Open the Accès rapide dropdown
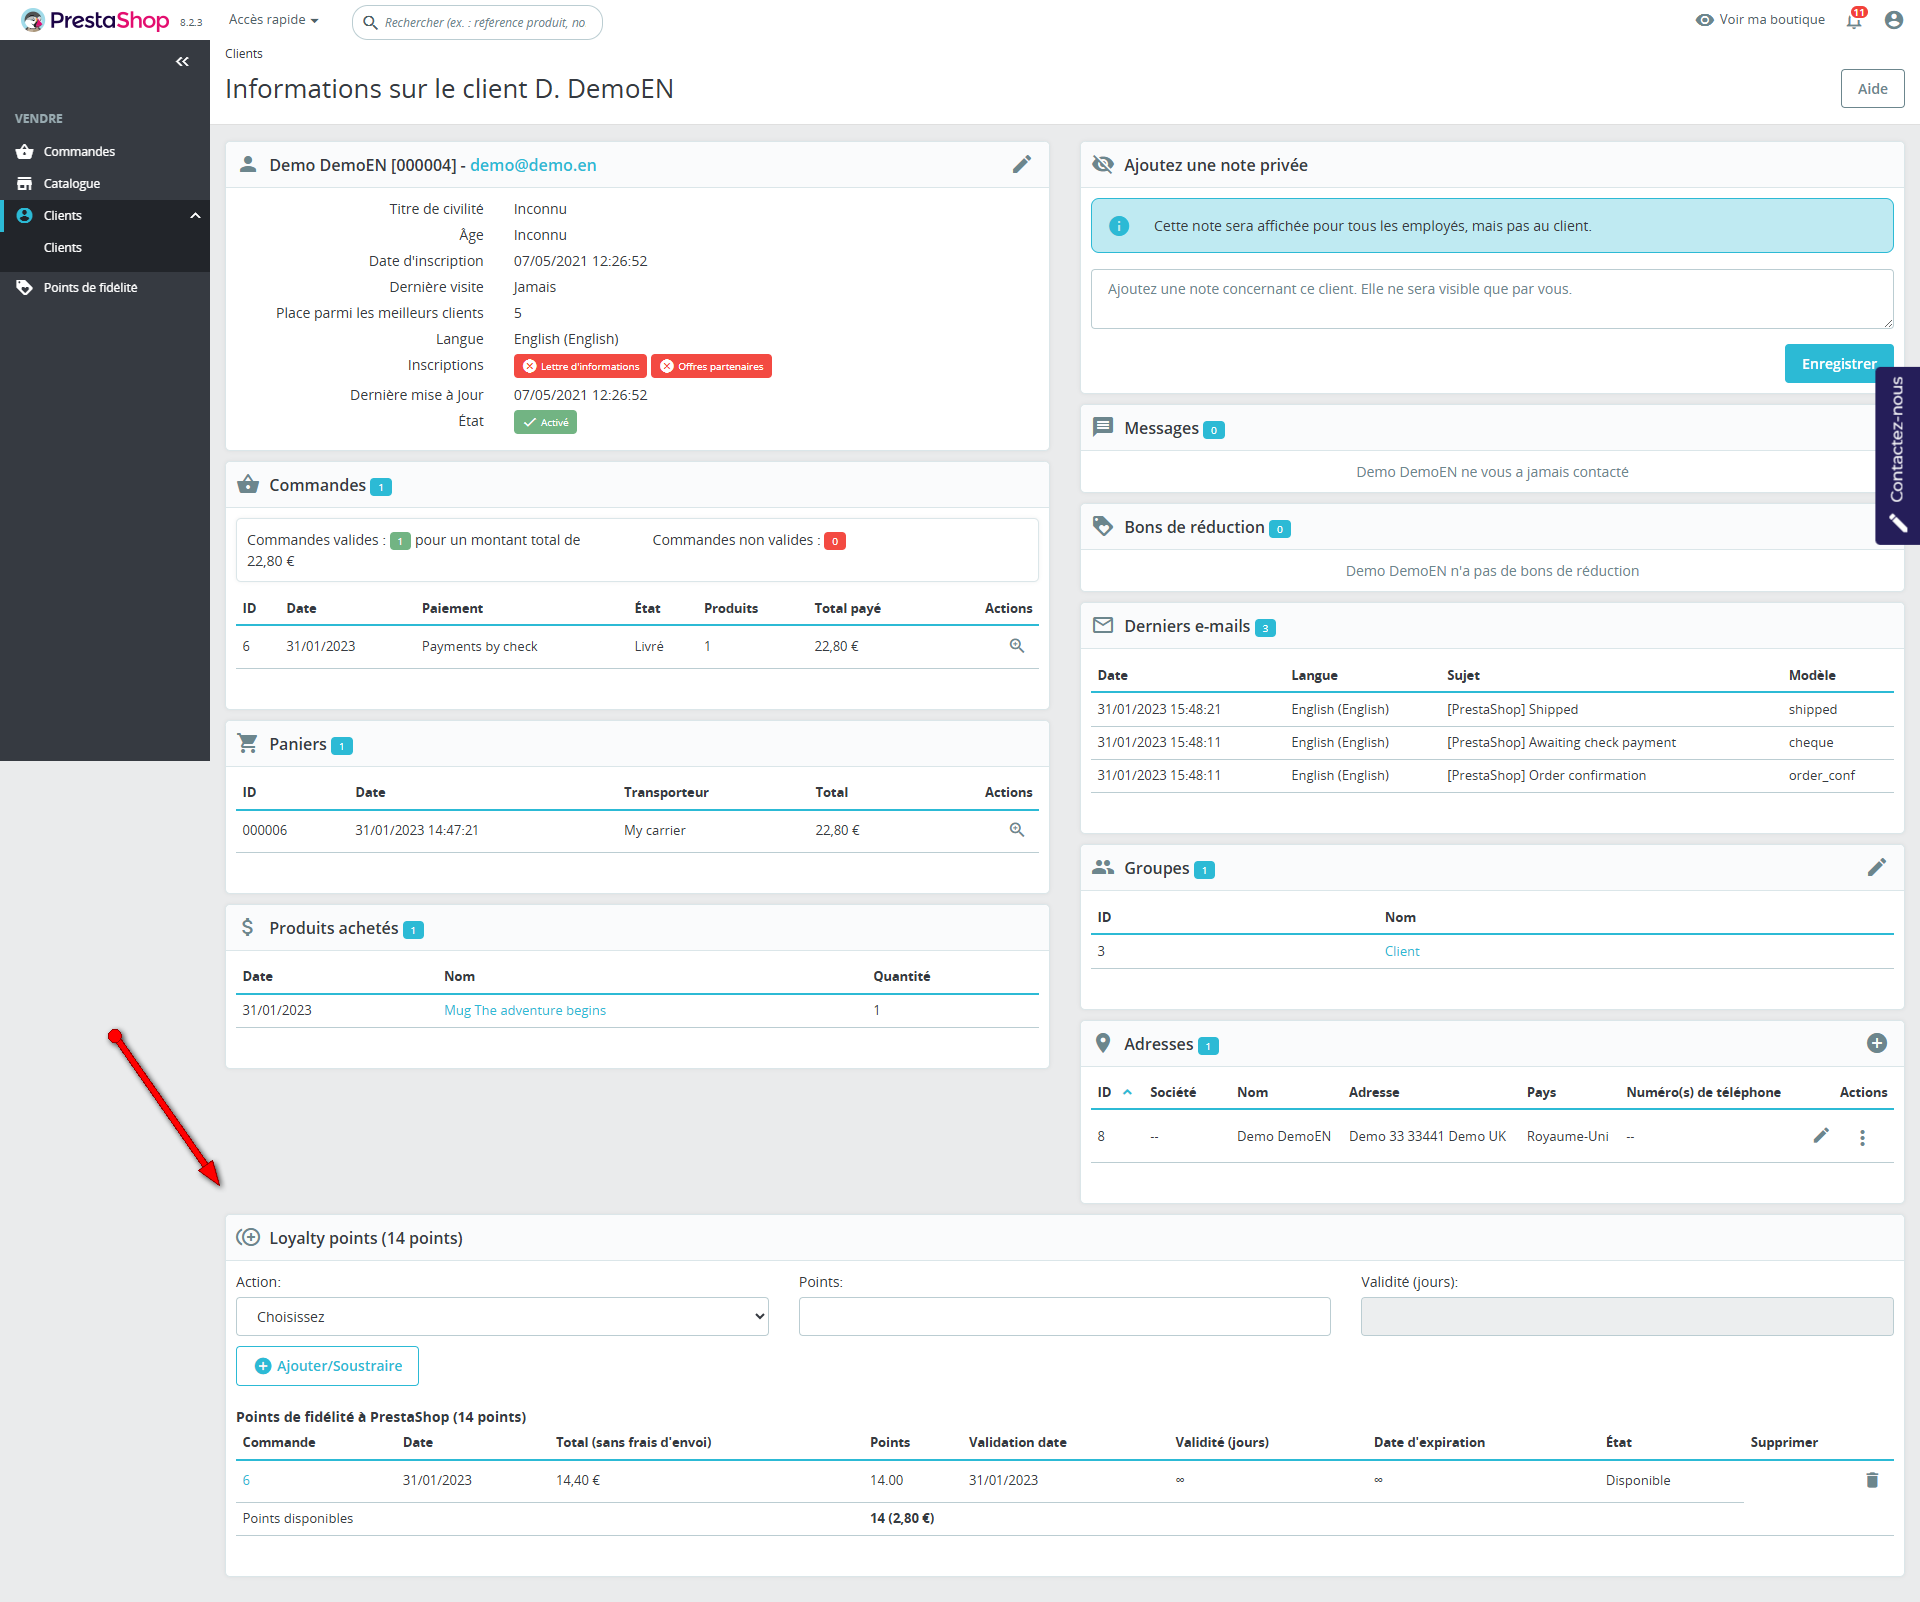This screenshot has width=1920, height=1602. point(273,20)
